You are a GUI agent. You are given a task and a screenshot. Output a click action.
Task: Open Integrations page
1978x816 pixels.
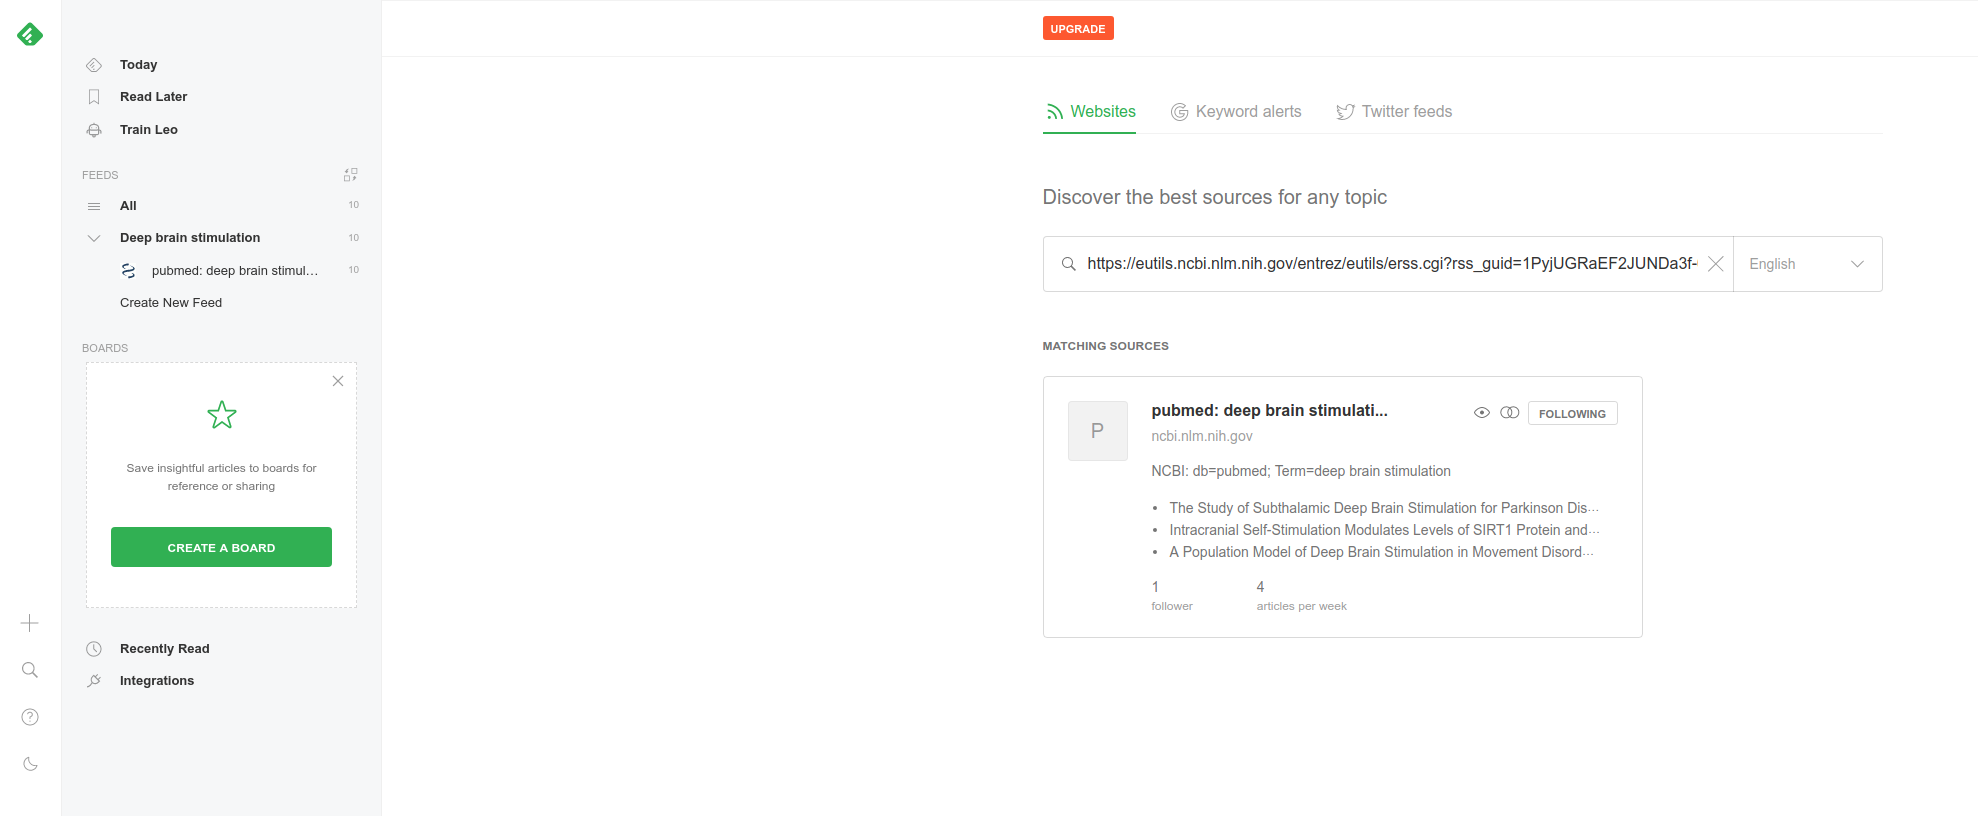[157, 681]
